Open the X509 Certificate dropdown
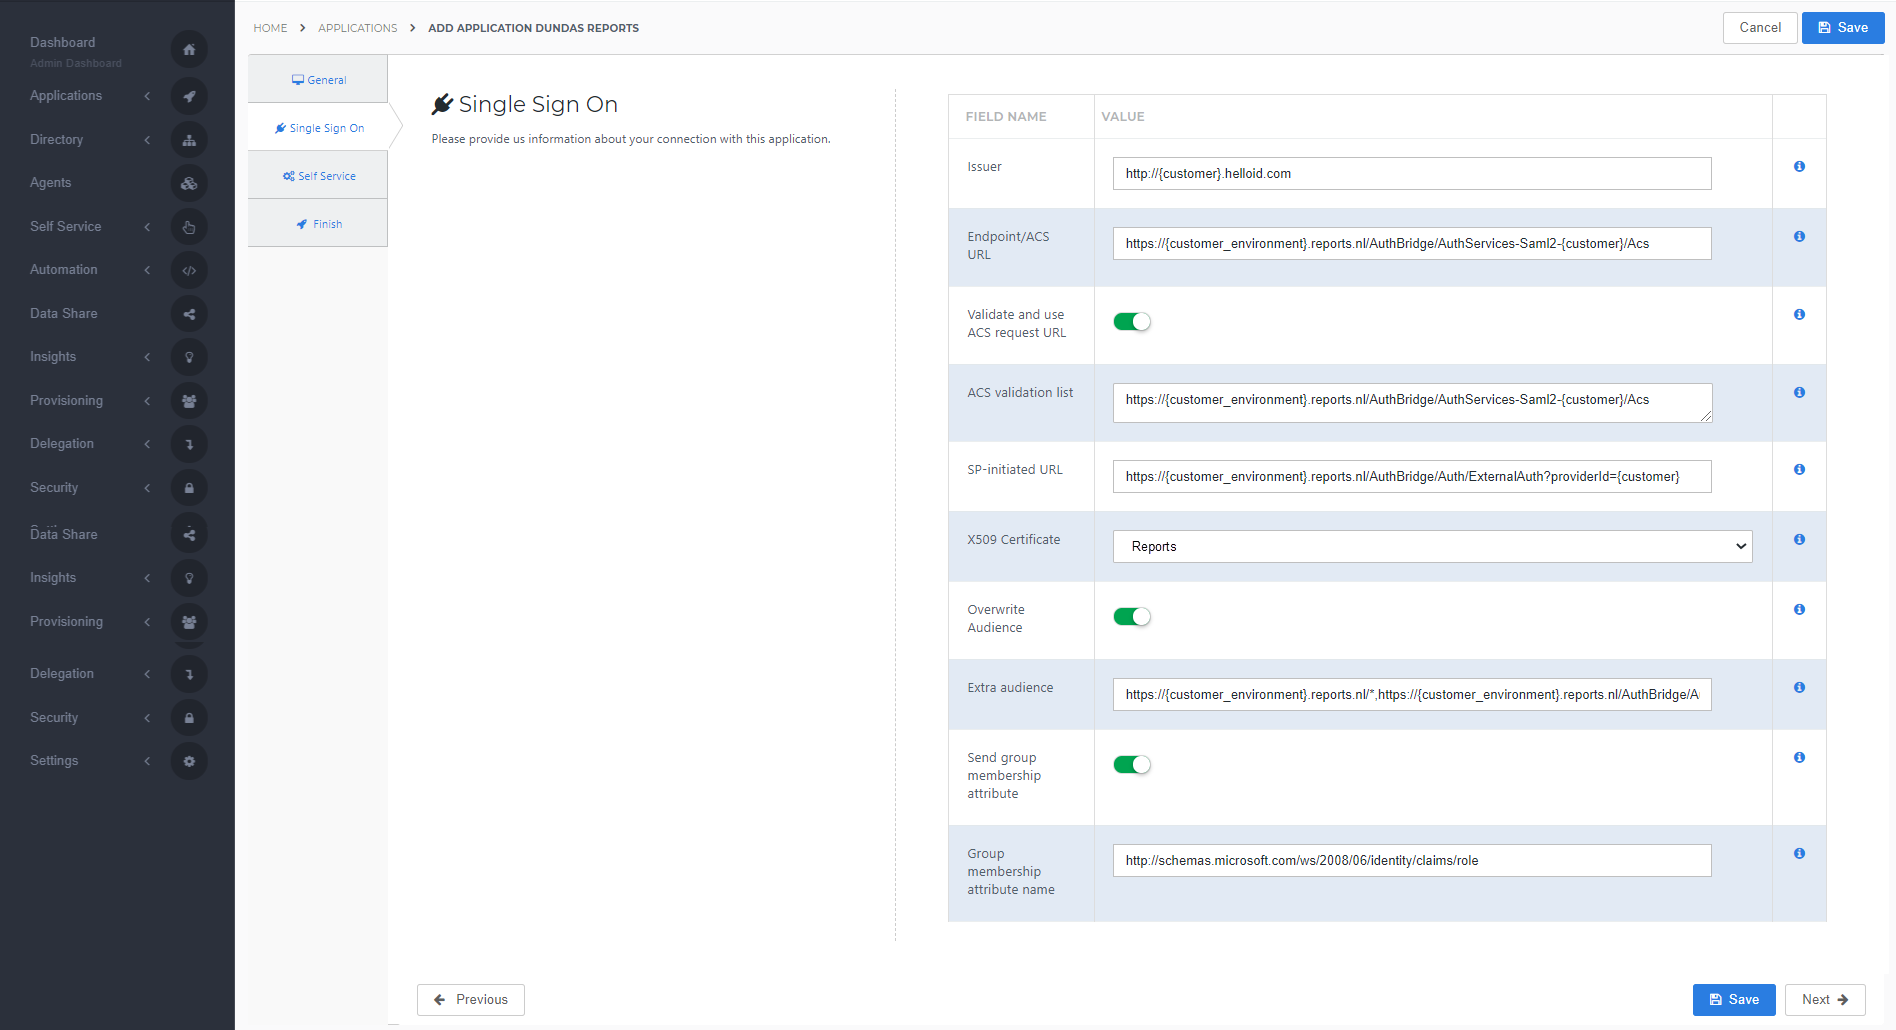Screen dimensions: 1896x1030 click(x=1432, y=547)
